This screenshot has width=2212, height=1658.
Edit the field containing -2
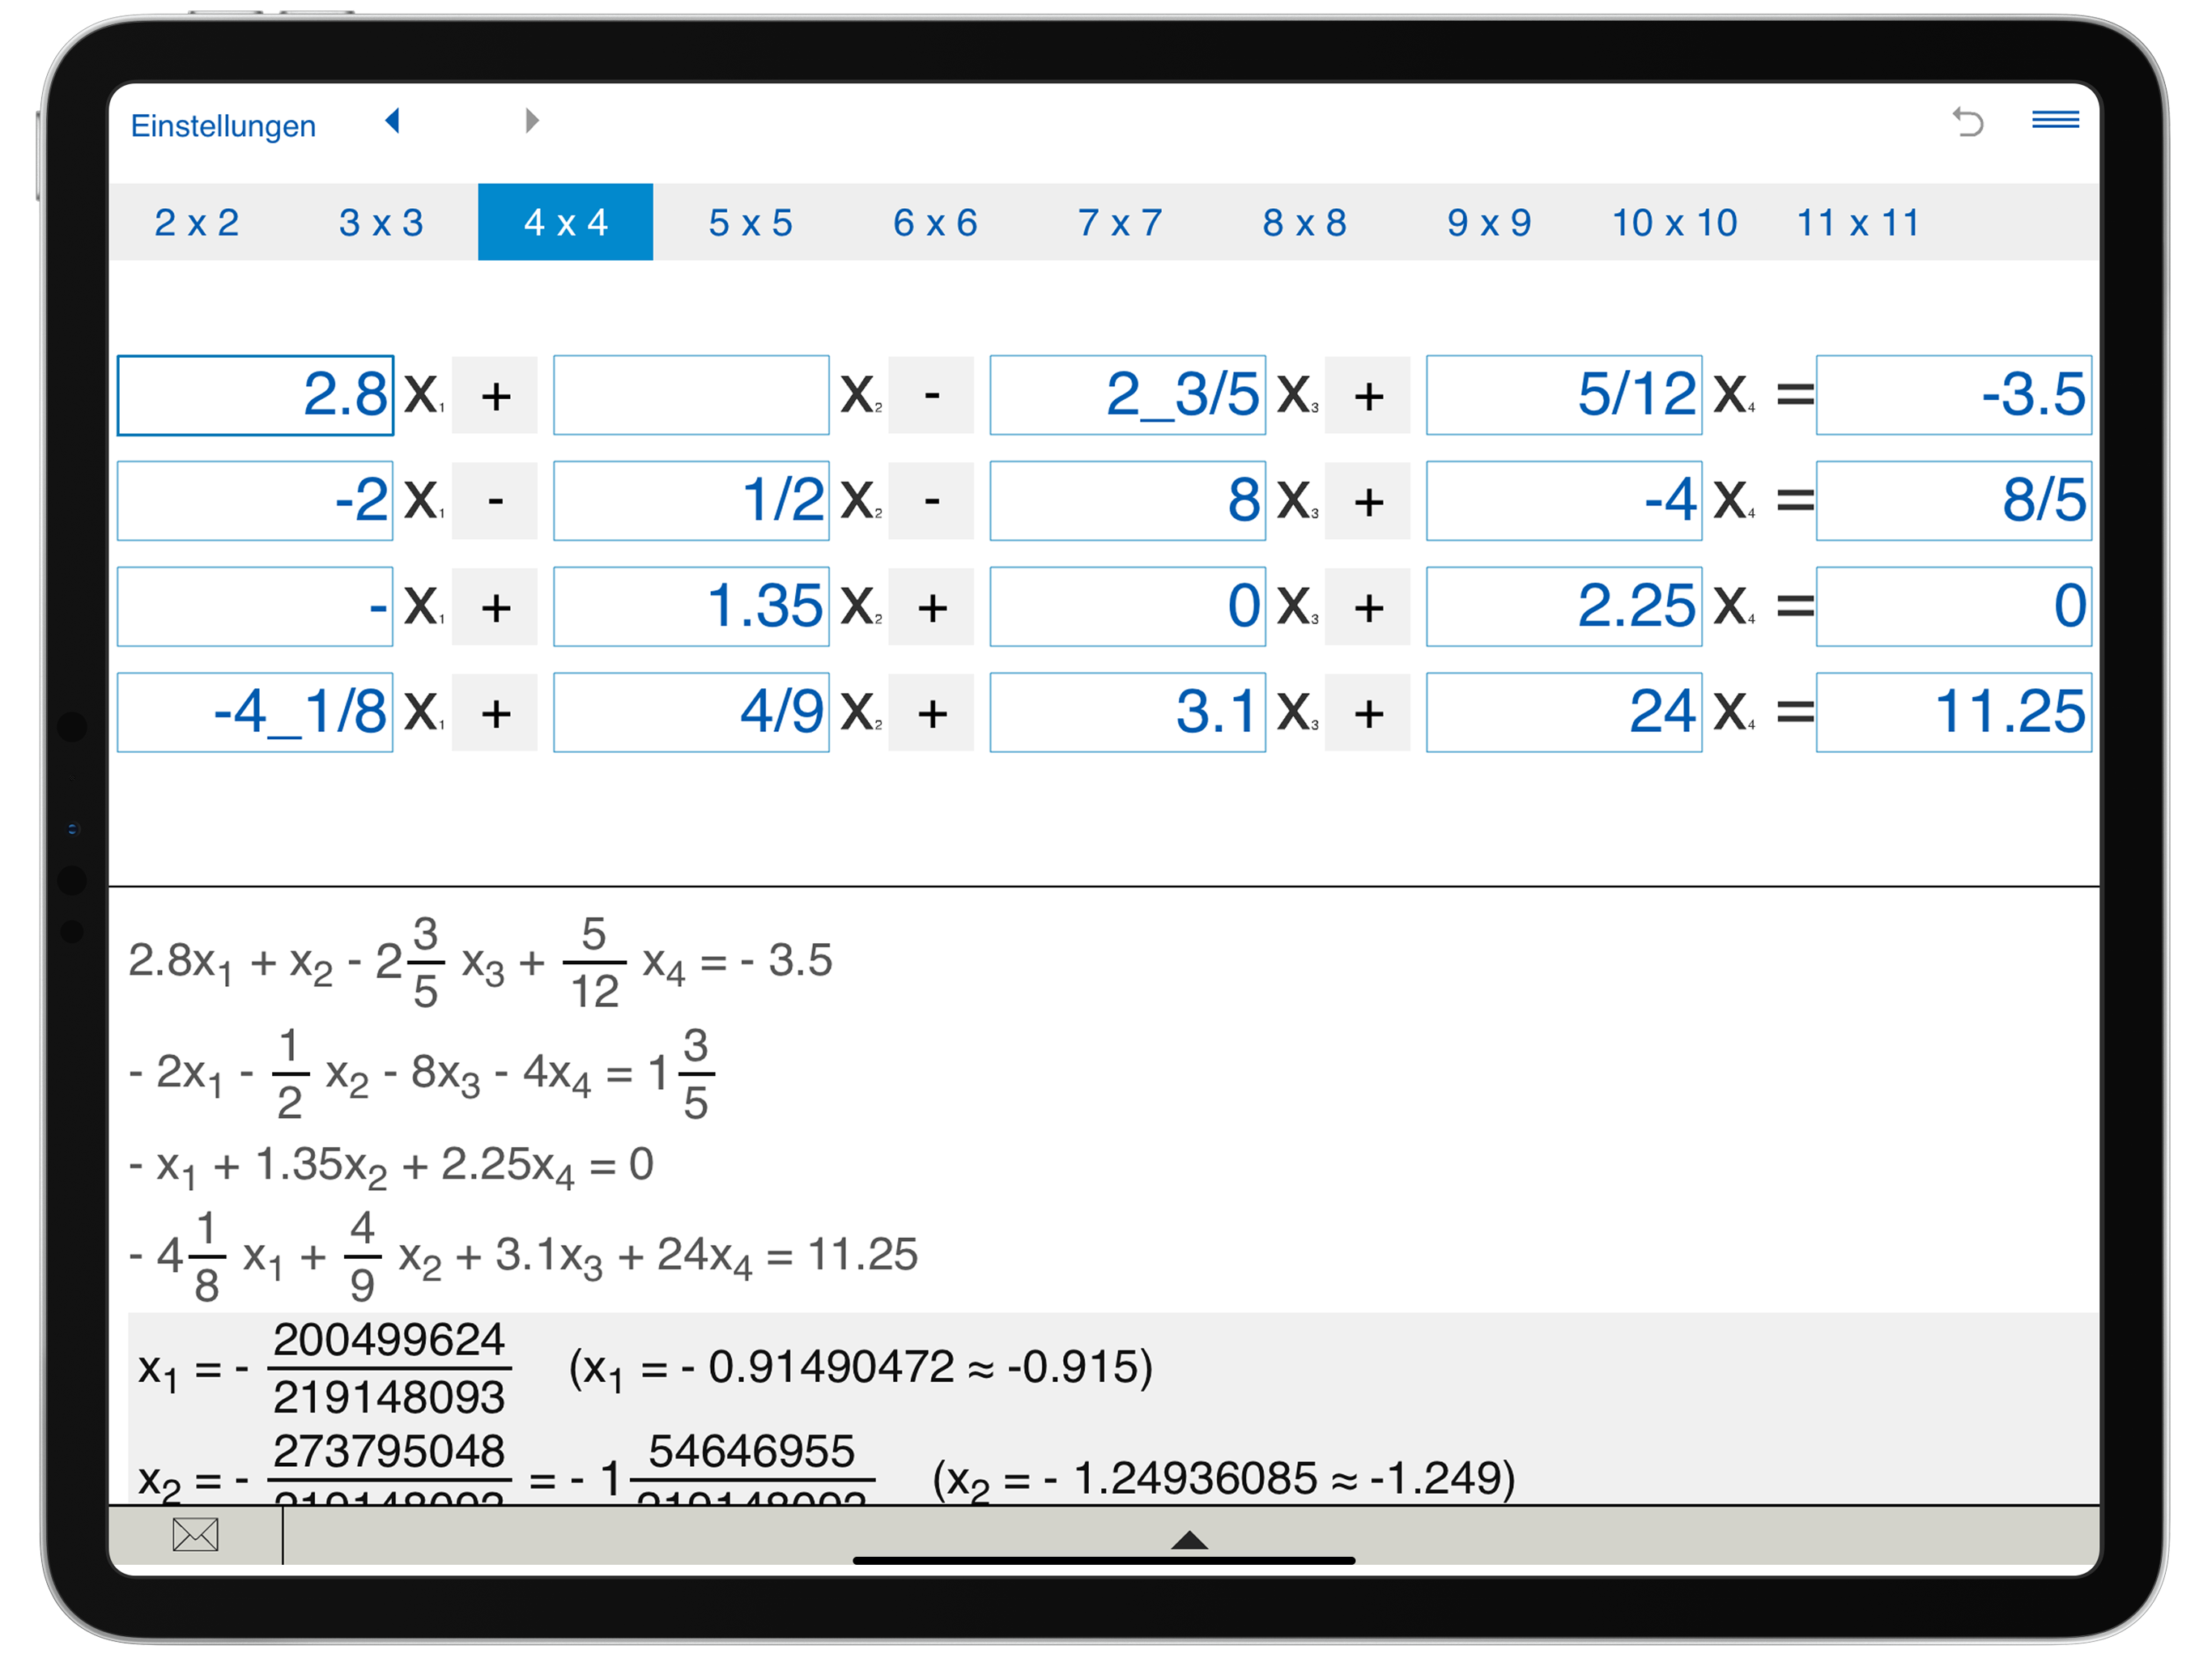255,501
